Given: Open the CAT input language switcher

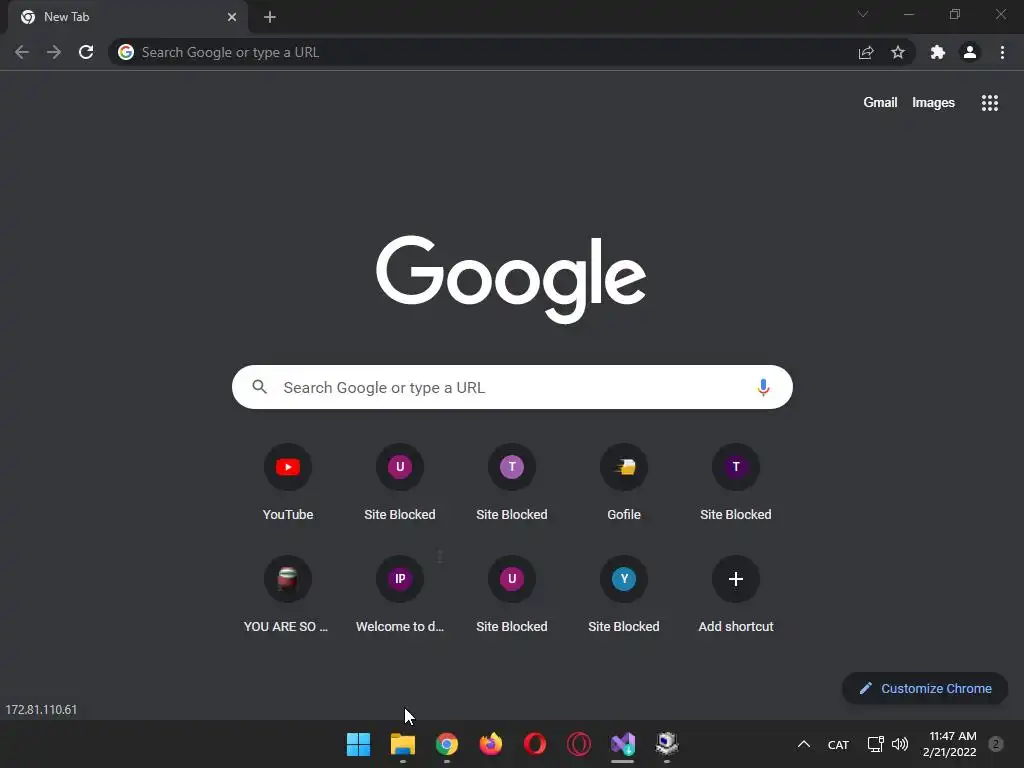Looking at the screenshot, I should pos(838,744).
